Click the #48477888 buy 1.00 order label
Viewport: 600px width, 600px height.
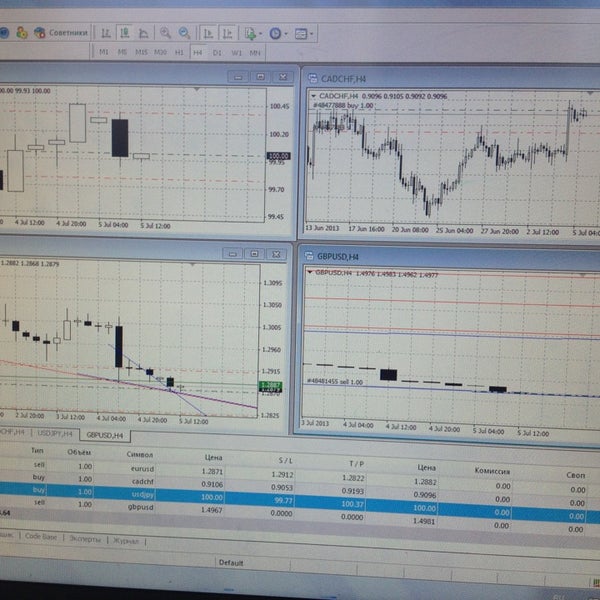click(x=343, y=105)
